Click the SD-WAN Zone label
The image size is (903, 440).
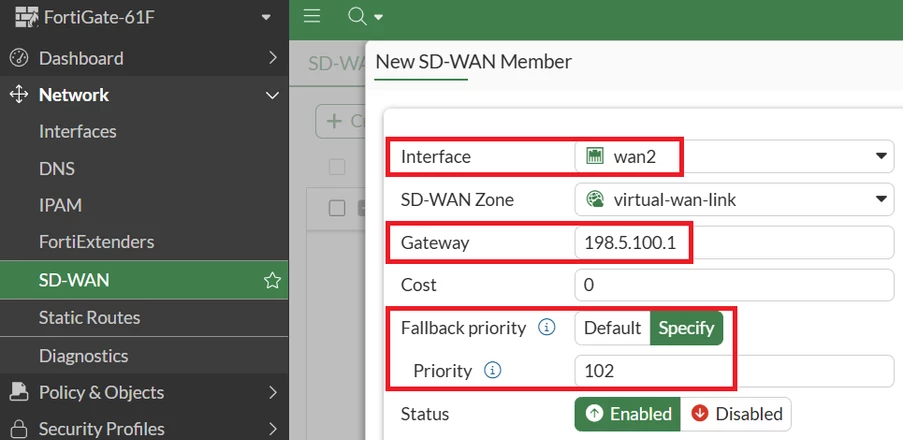click(457, 200)
